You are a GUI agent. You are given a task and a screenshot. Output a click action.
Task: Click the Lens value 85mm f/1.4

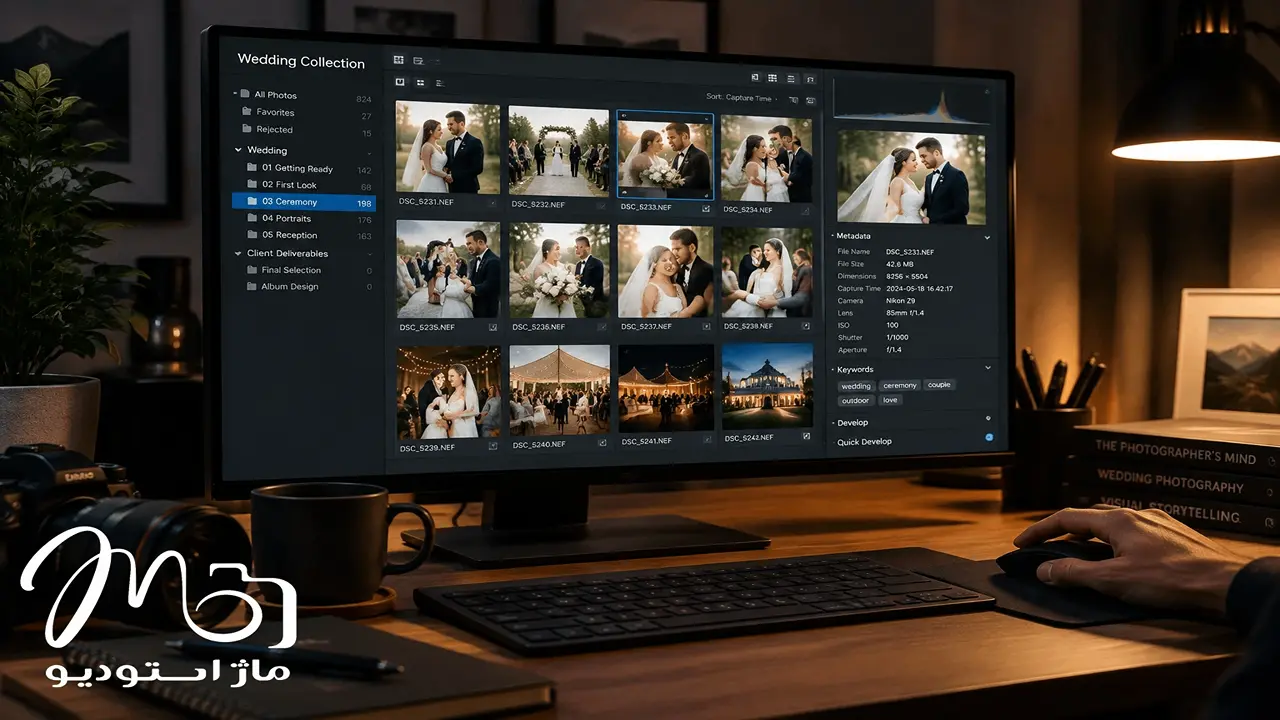pyautogui.click(x=906, y=313)
